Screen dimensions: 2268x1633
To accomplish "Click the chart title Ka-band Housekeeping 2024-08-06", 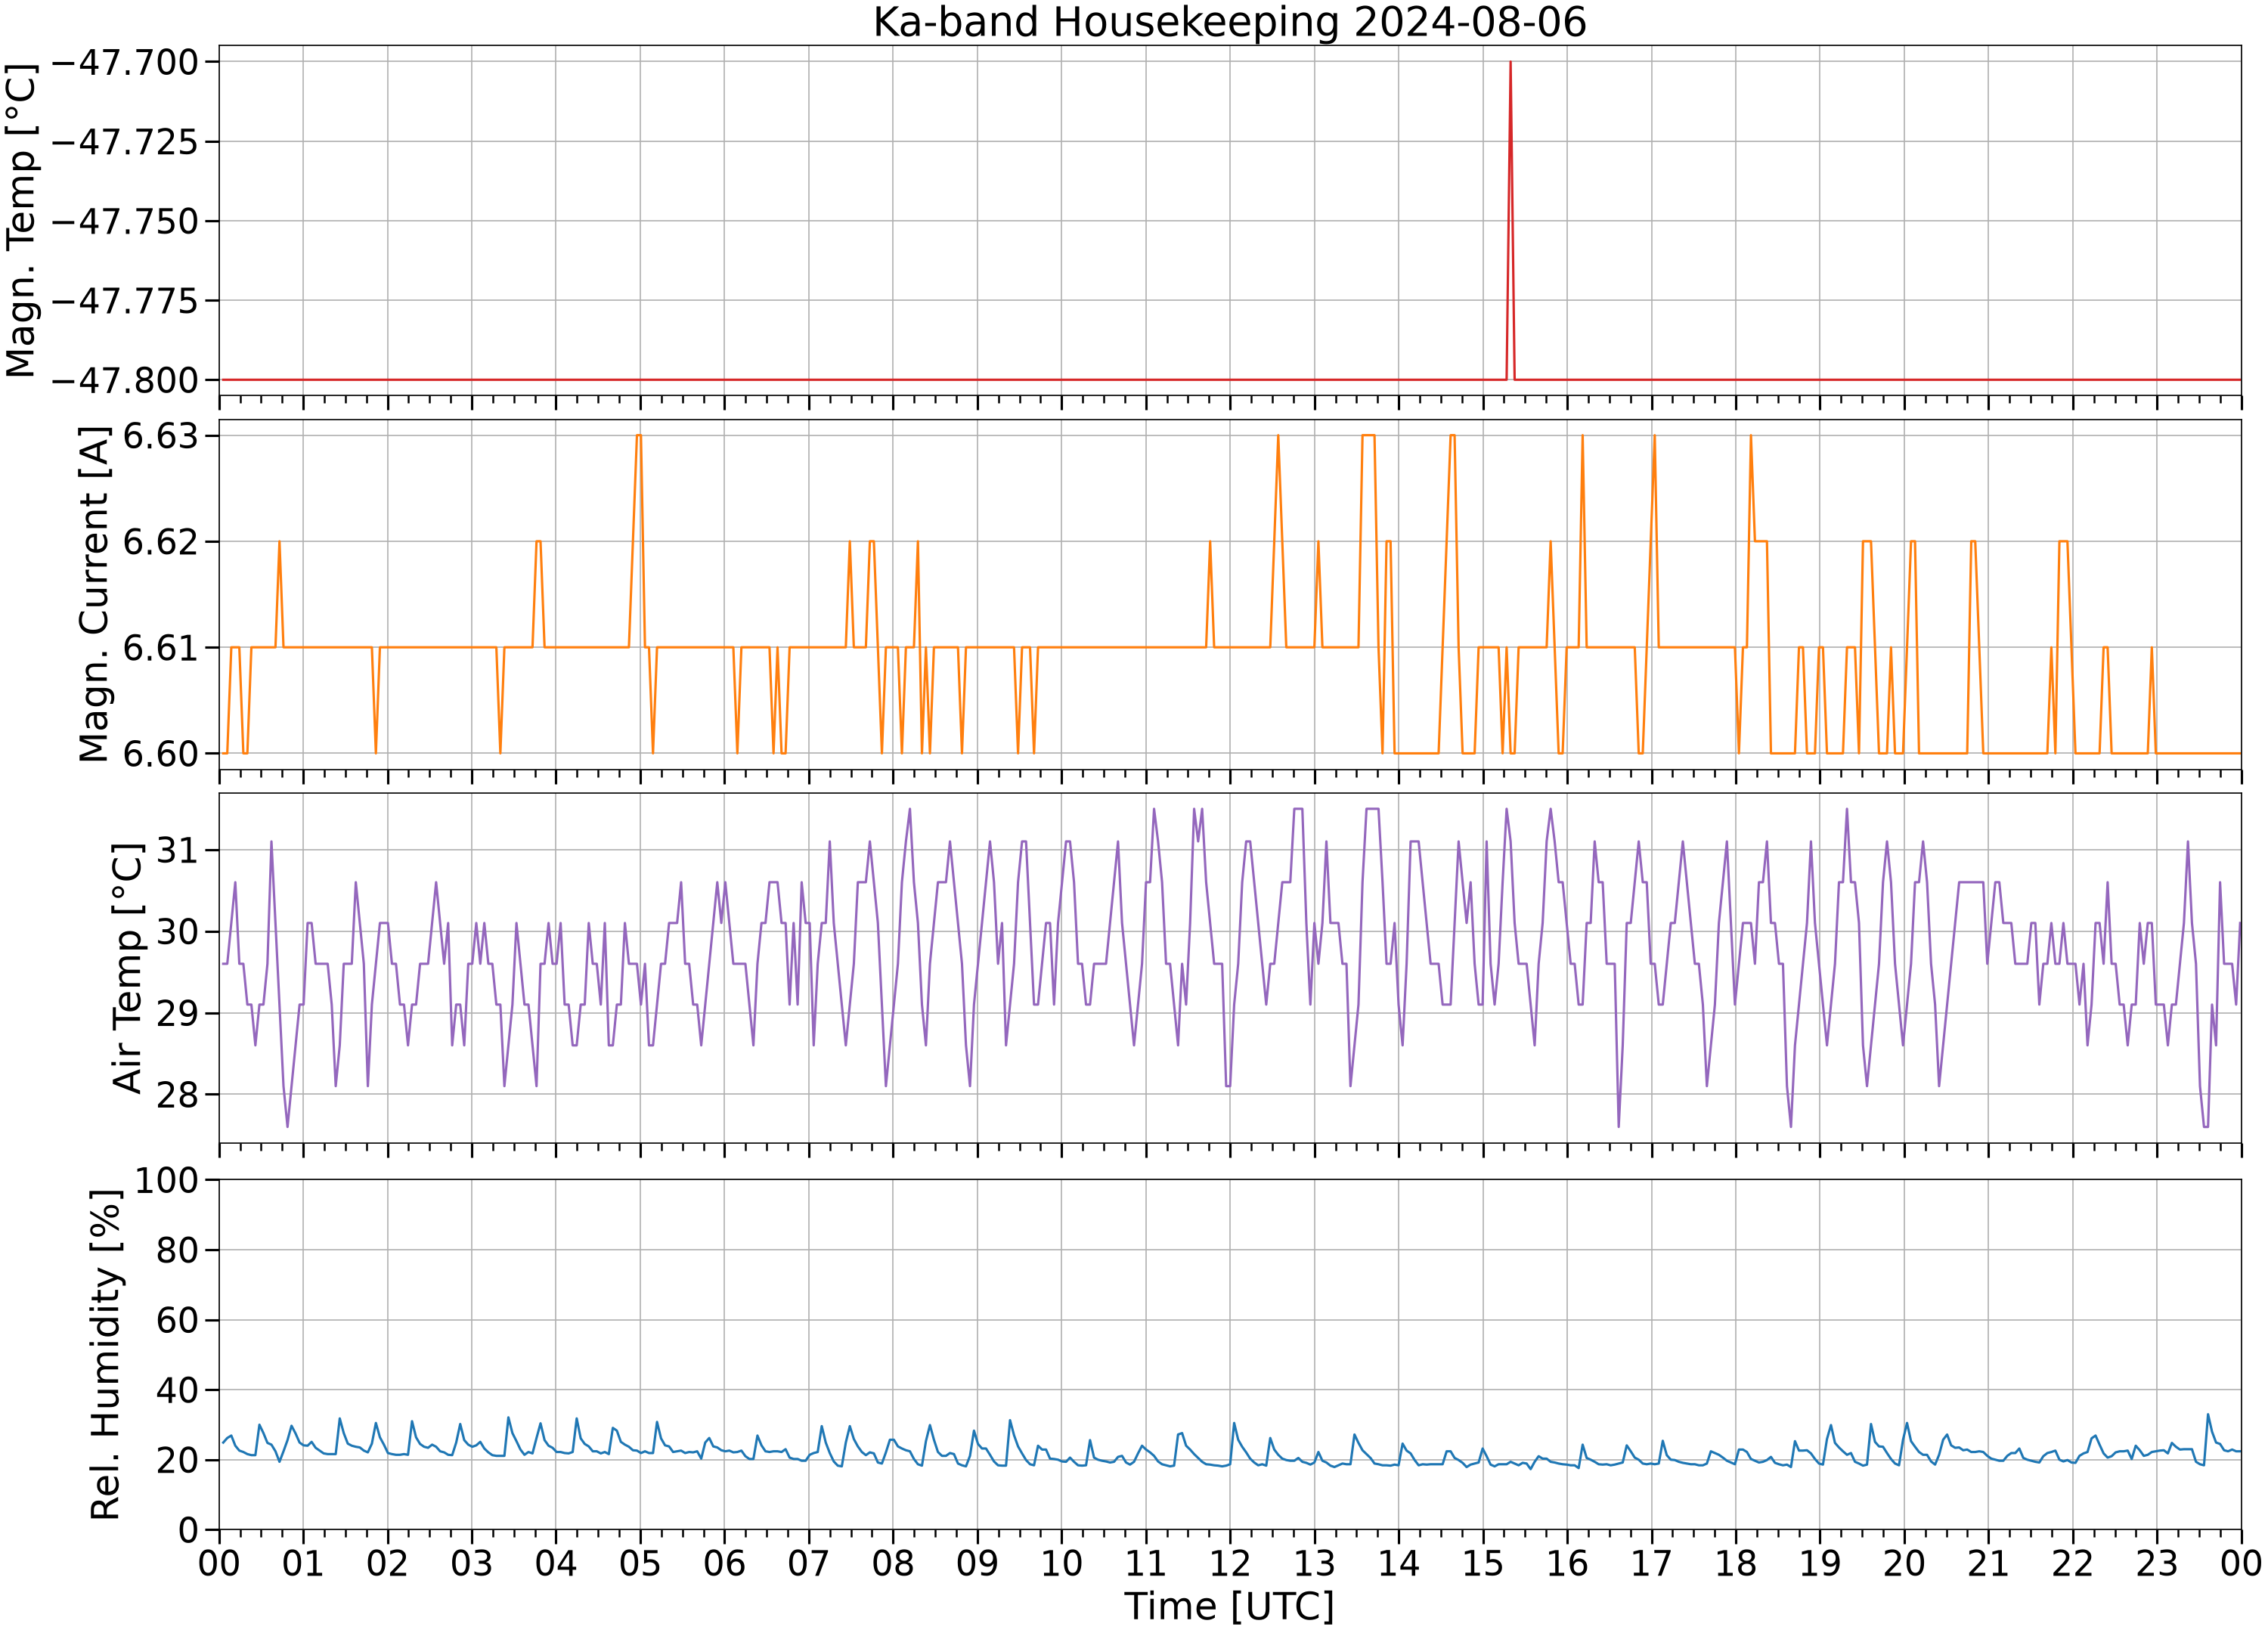I will (x=1229, y=22).
